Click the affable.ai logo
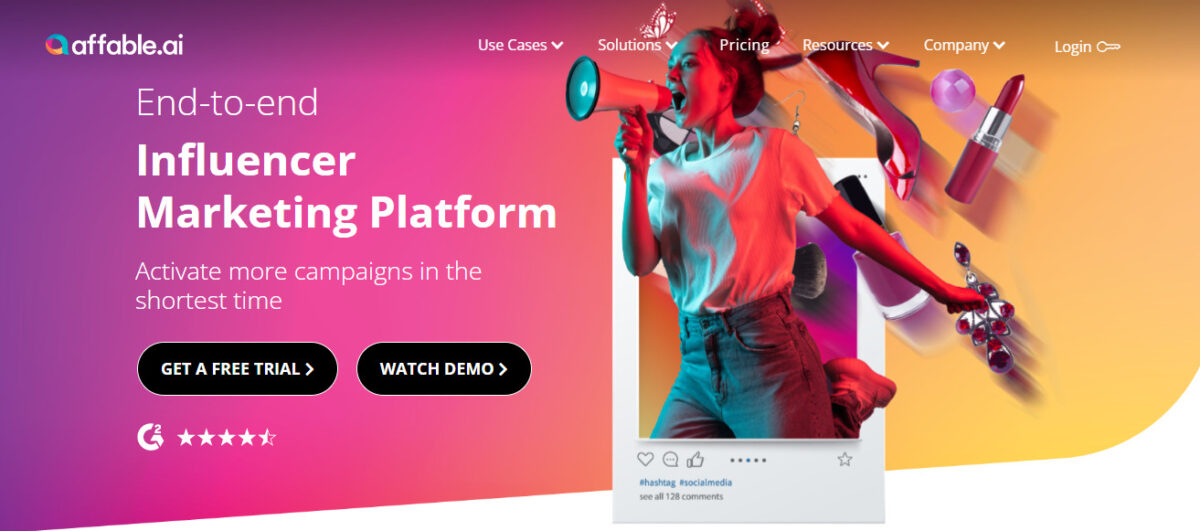Image resolution: width=1200 pixels, height=531 pixels. (114, 44)
